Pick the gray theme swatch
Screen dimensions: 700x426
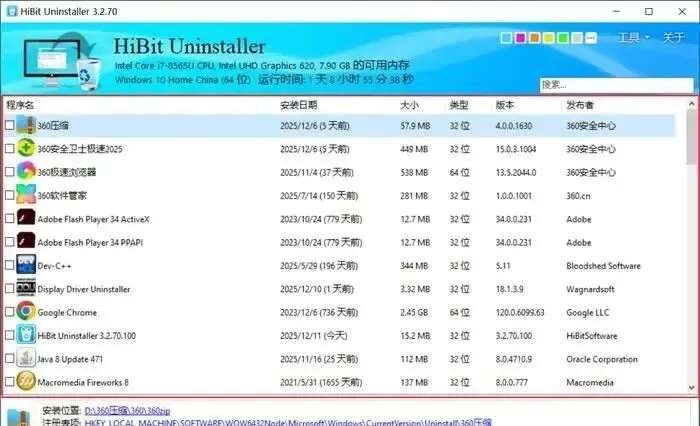pyautogui.click(x=577, y=38)
